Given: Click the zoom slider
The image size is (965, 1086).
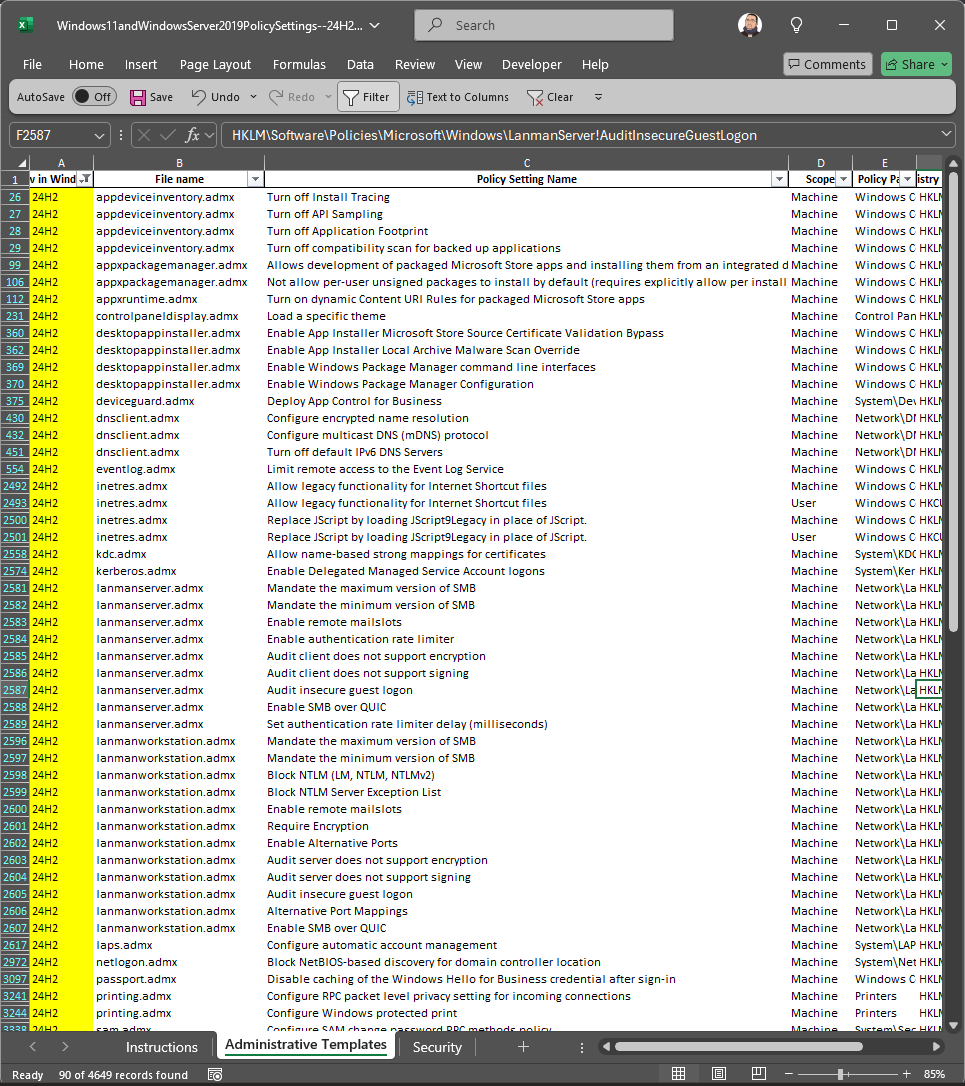Looking at the screenshot, I should pos(841,1074).
